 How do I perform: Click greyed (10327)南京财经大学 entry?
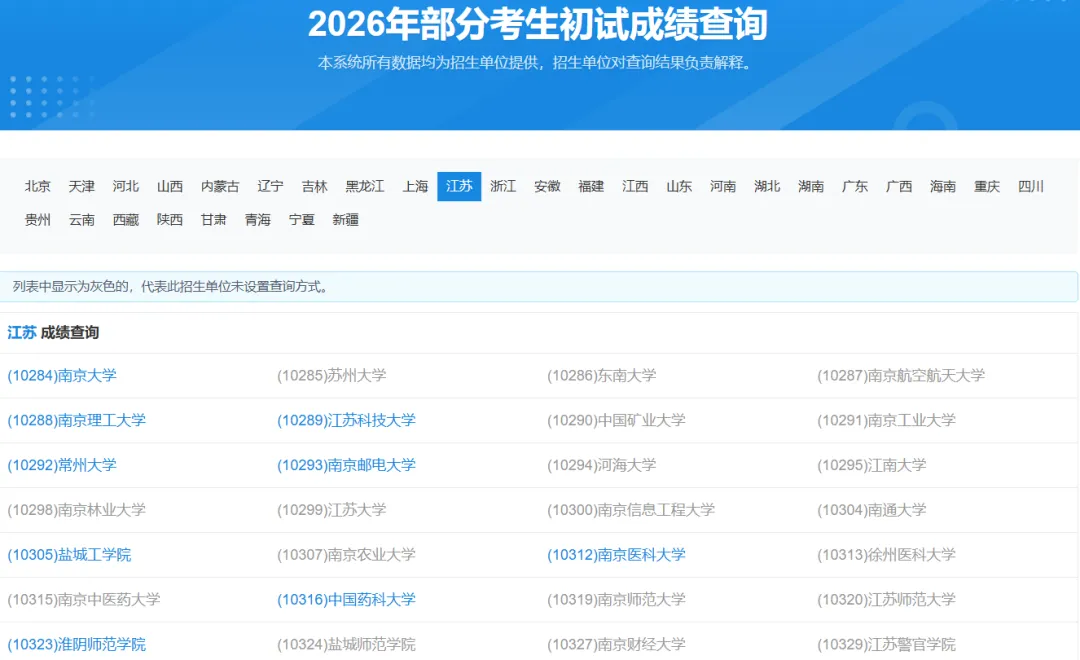click(x=616, y=644)
